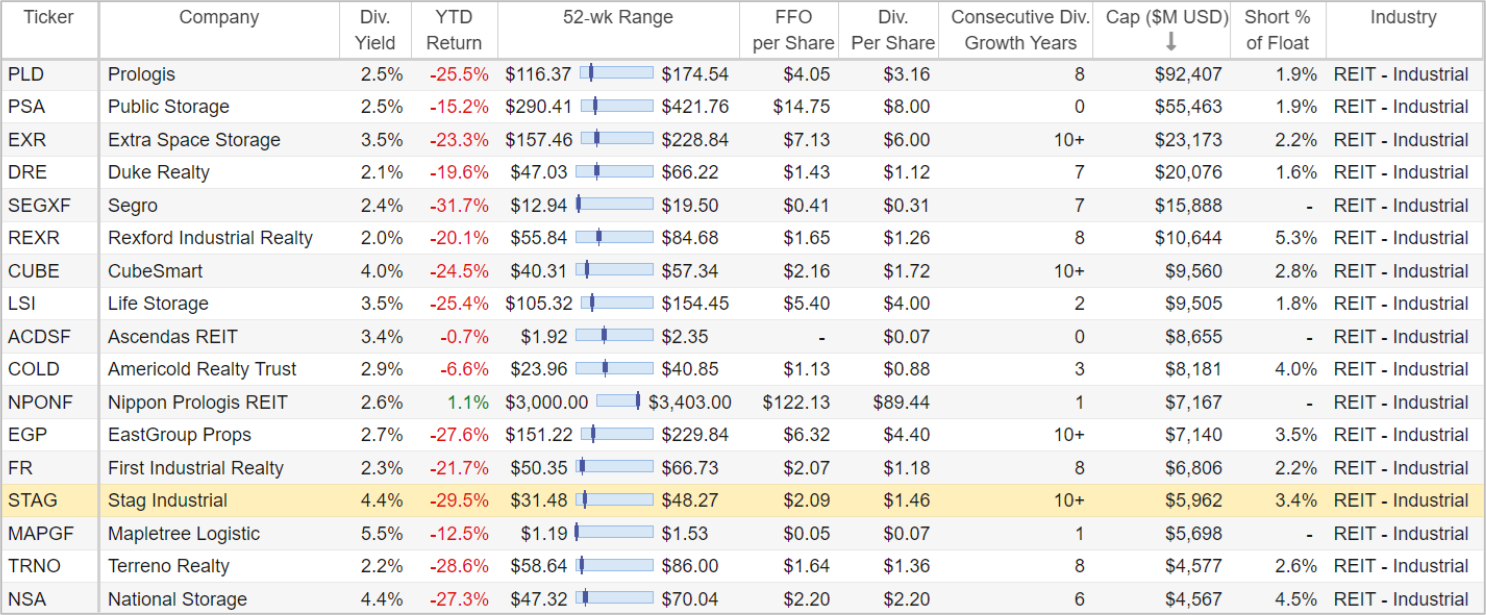Click company name Ascendas REIT
Image resolution: width=1486 pixels, height=615 pixels.
[x=172, y=336]
